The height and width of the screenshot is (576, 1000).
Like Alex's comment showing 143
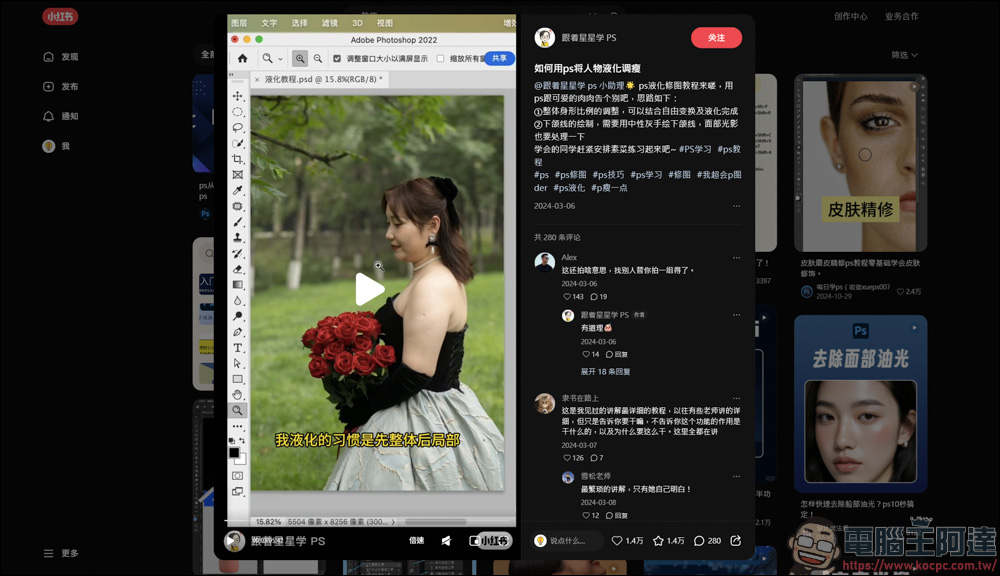(x=567, y=297)
